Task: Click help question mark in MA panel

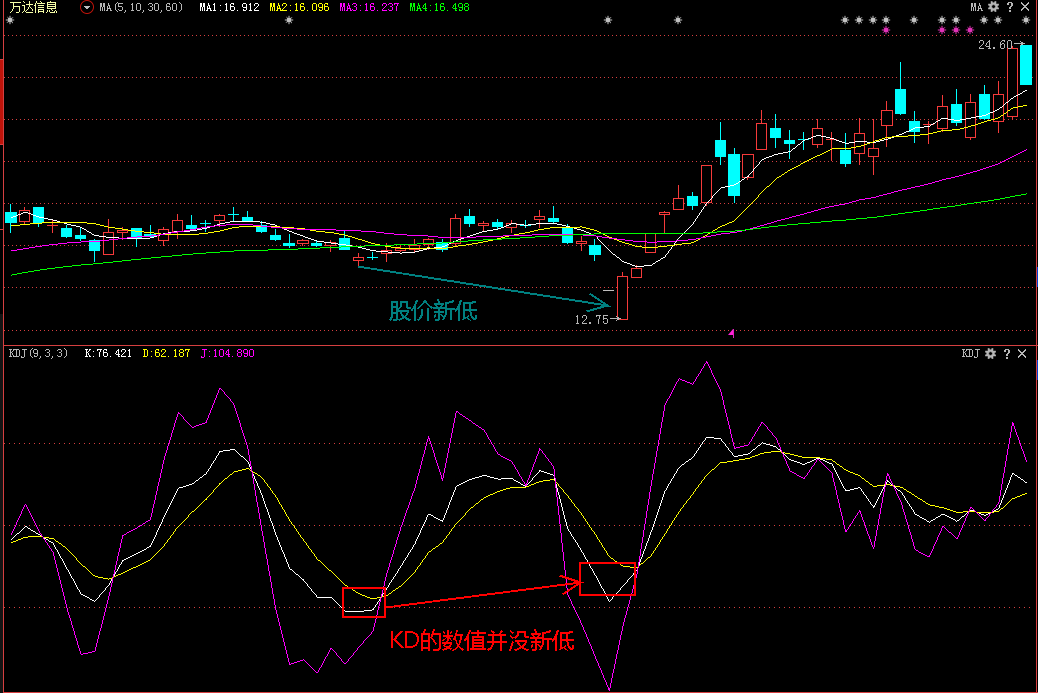Action: tap(1009, 7)
